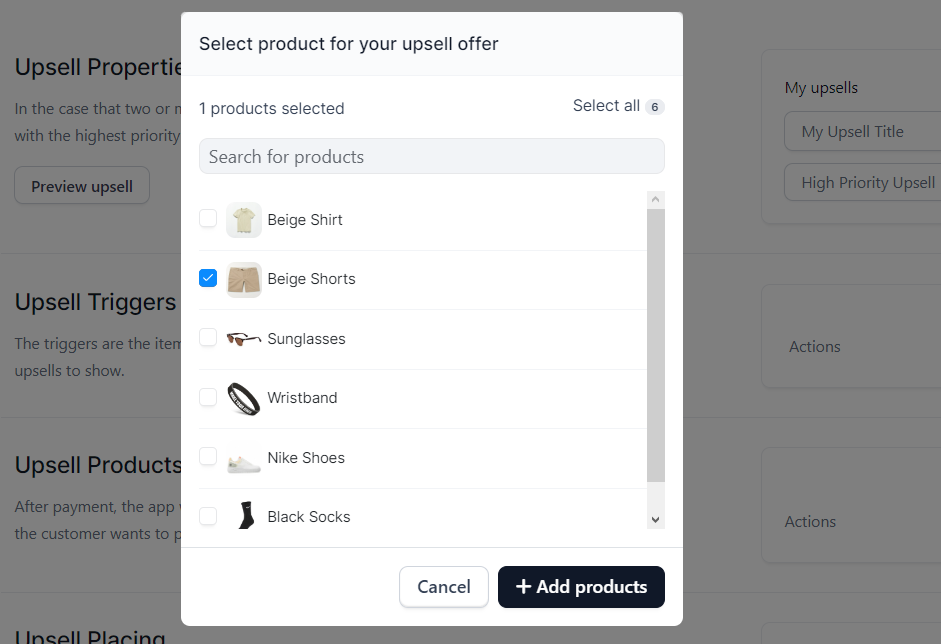The image size is (941, 644).
Task: Click the Black Socks product icon
Action: coord(245,516)
